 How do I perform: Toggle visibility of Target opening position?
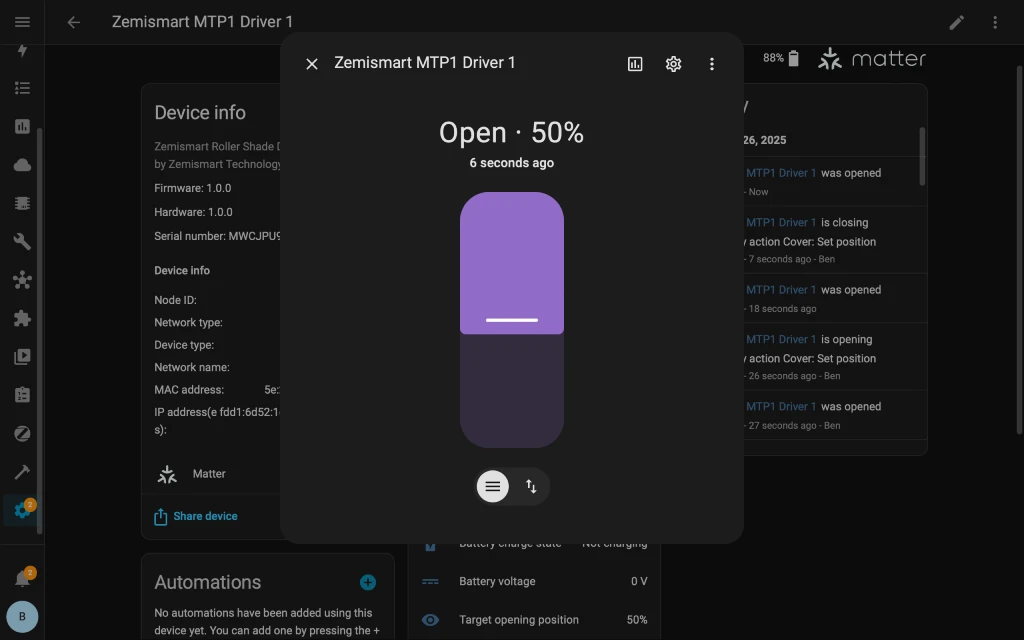coord(430,620)
